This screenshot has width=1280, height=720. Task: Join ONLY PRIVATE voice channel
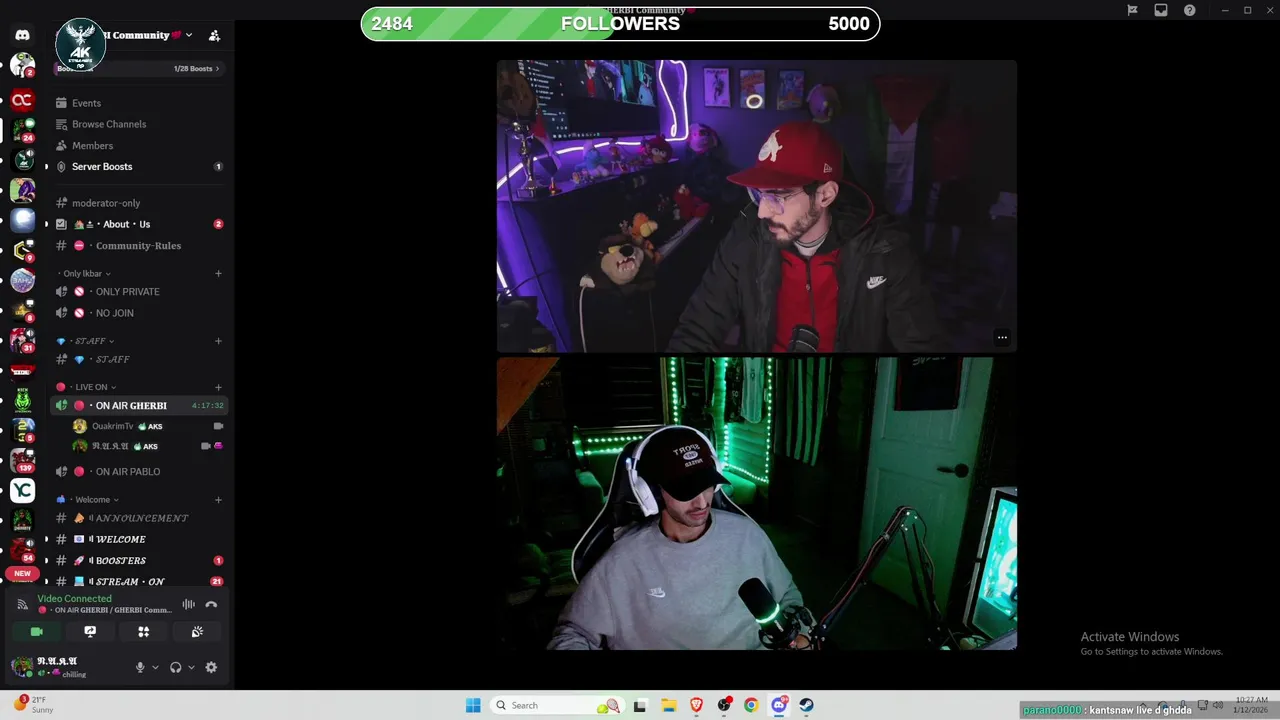pos(139,292)
